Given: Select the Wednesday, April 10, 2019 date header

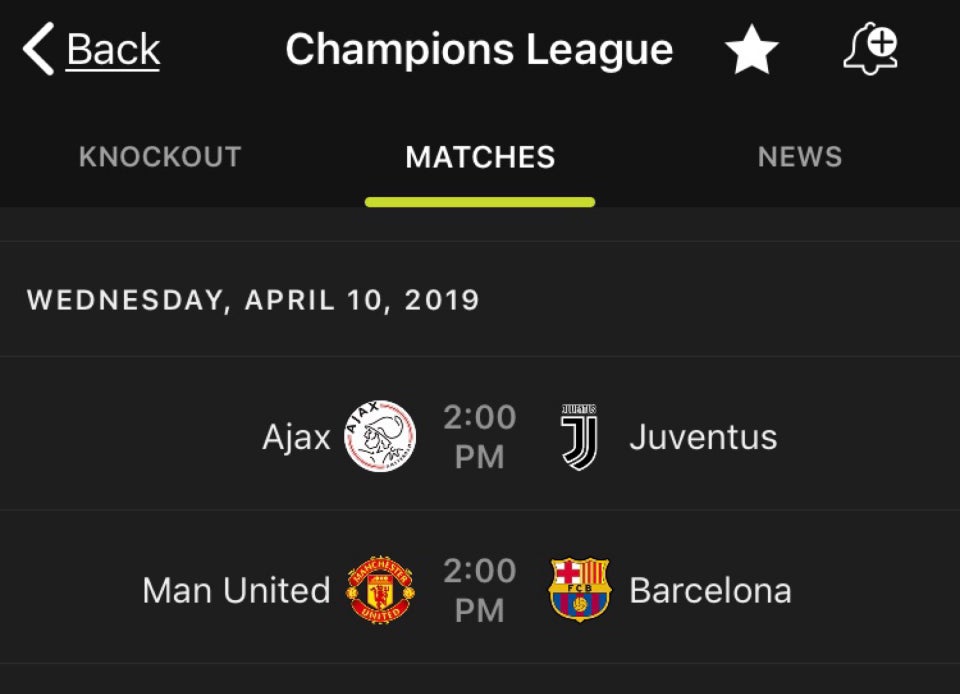Looking at the screenshot, I should (x=253, y=300).
